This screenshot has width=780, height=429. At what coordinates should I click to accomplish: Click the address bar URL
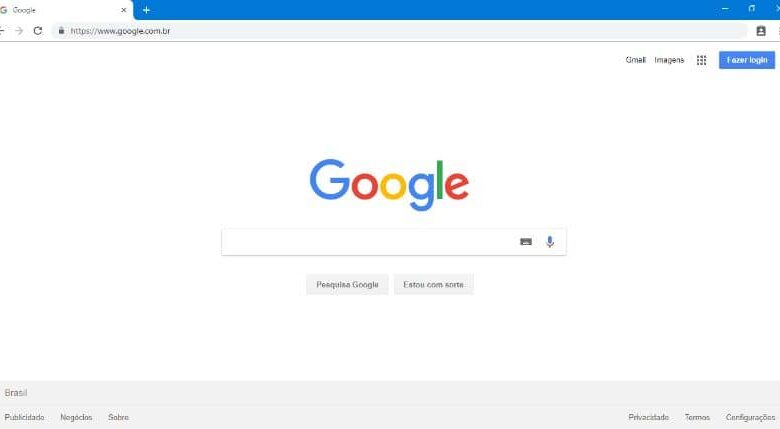click(120, 31)
